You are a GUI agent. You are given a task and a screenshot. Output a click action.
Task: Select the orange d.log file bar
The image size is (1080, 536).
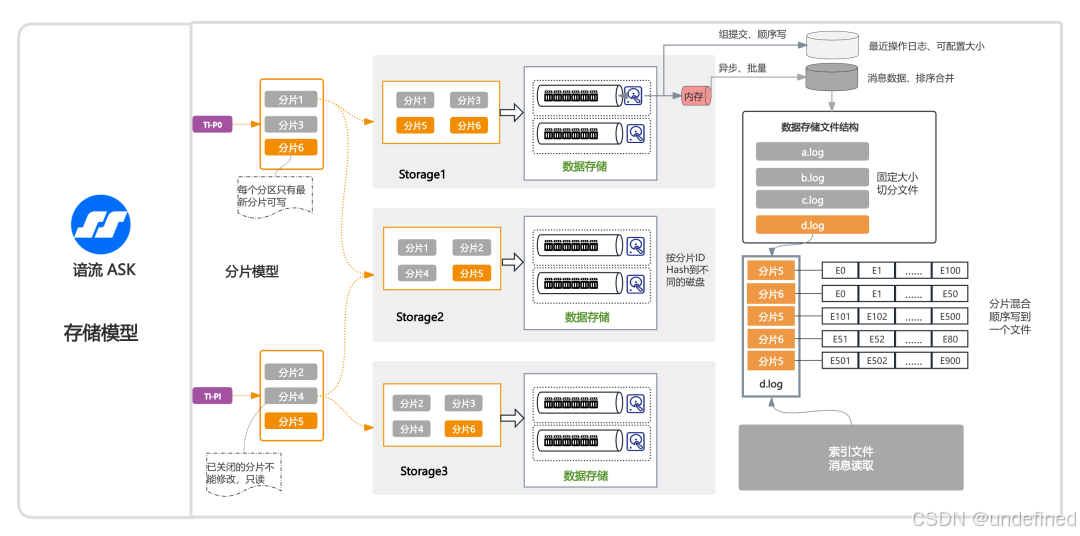coord(812,225)
